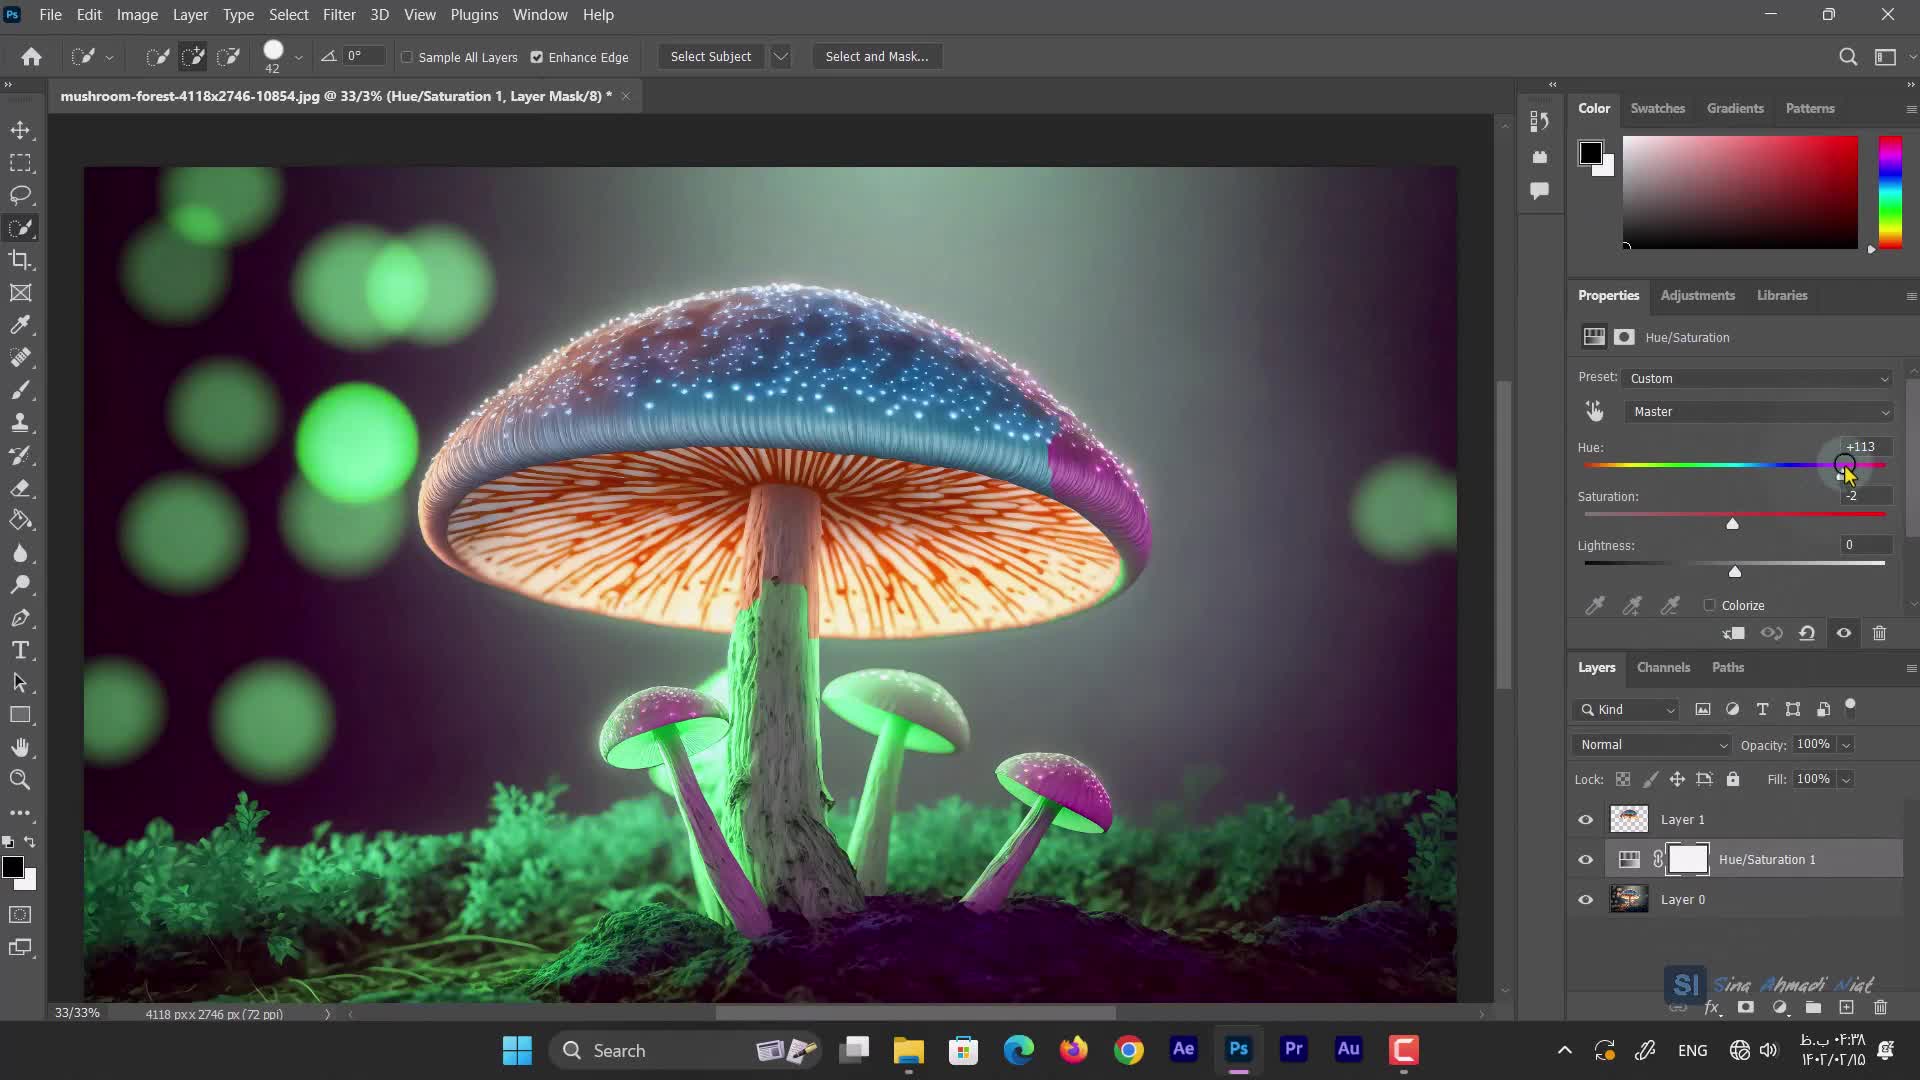Switch to the Channels tab
The width and height of the screenshot is (1920, 1080).
(x=1663, y=668)
